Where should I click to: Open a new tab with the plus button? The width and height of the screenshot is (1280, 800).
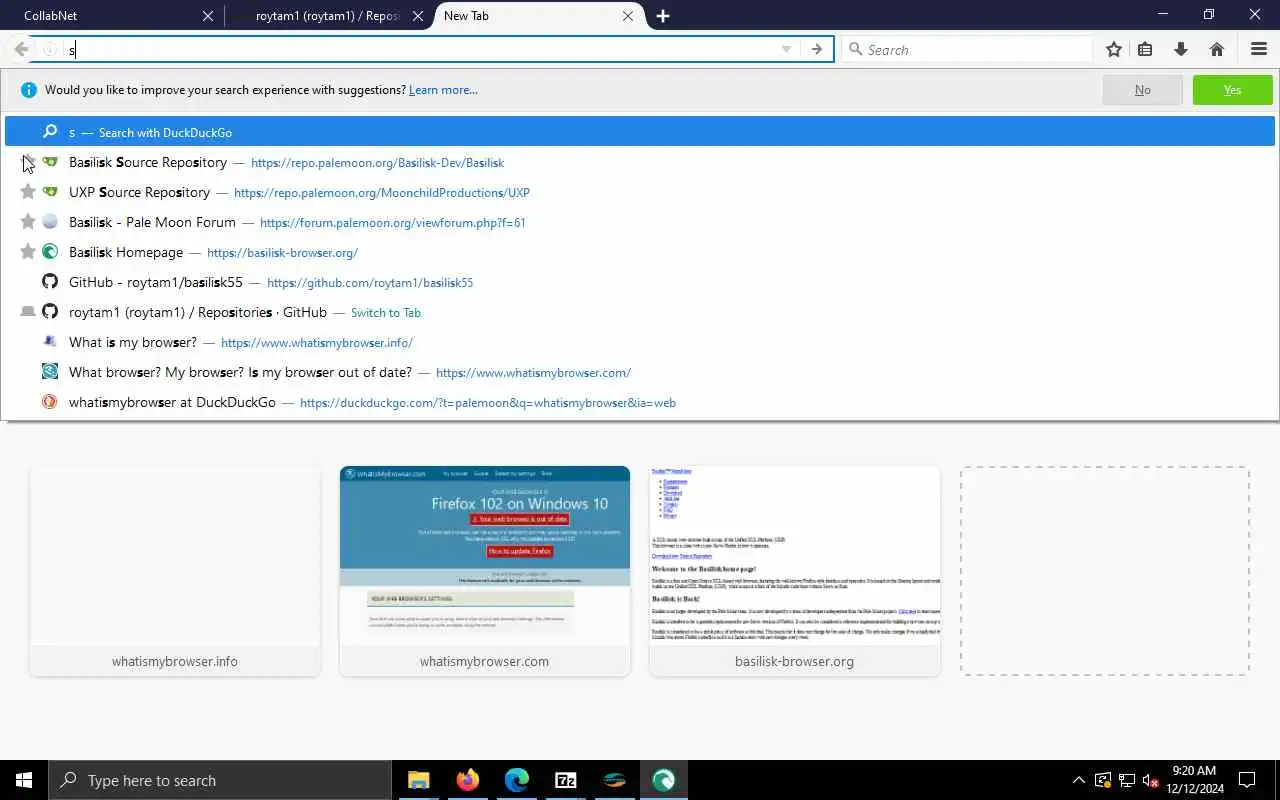pyautogui.click(x=663, y=16)
